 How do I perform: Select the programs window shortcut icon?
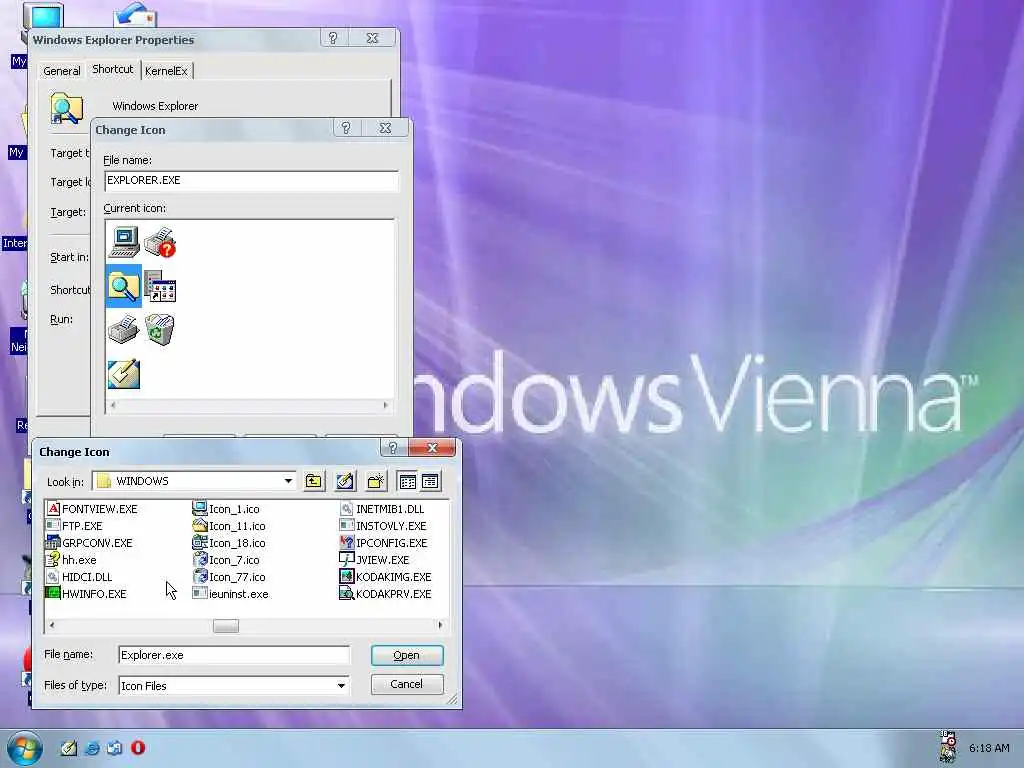pos(160,287)
